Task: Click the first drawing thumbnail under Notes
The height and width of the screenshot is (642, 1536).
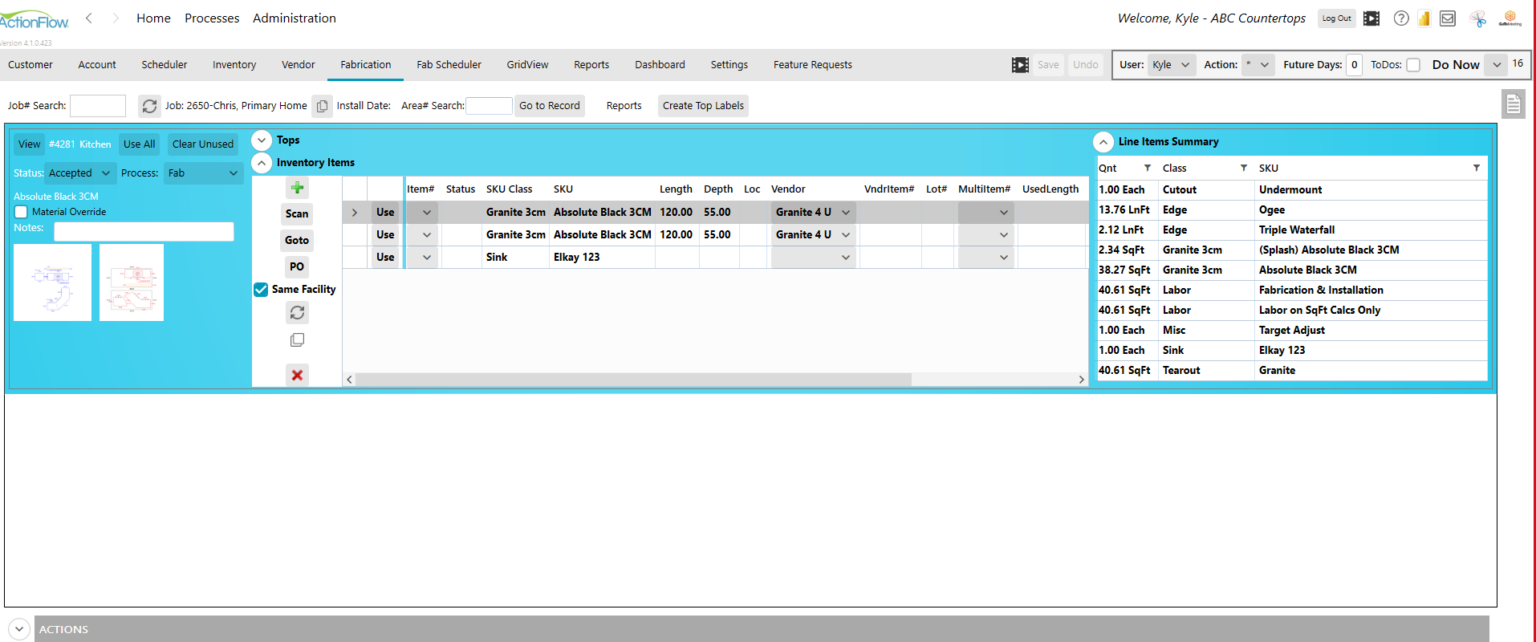Action: click(x=52, y=282)
